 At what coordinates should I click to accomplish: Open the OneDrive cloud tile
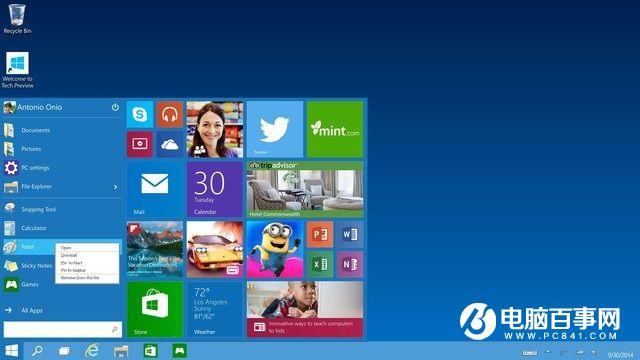coord(170,144)
